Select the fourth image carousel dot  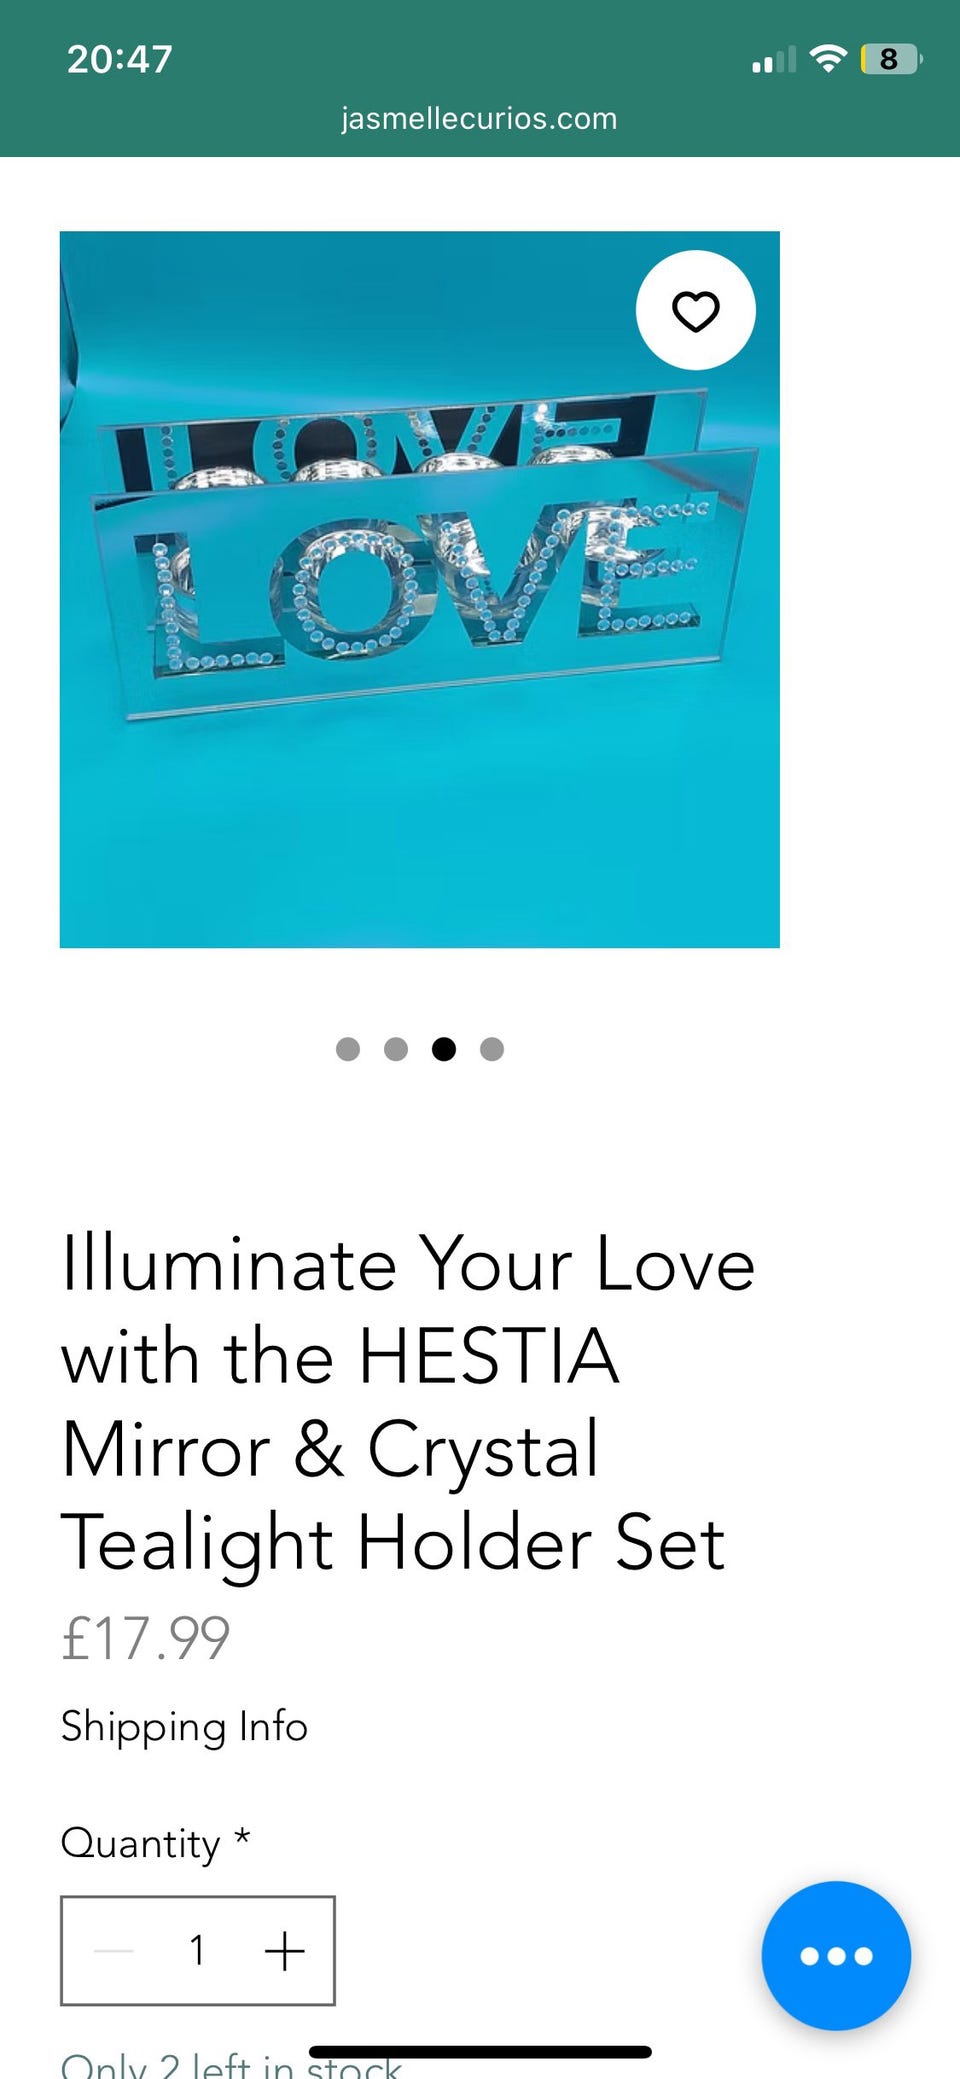[x=492, y=1049]
